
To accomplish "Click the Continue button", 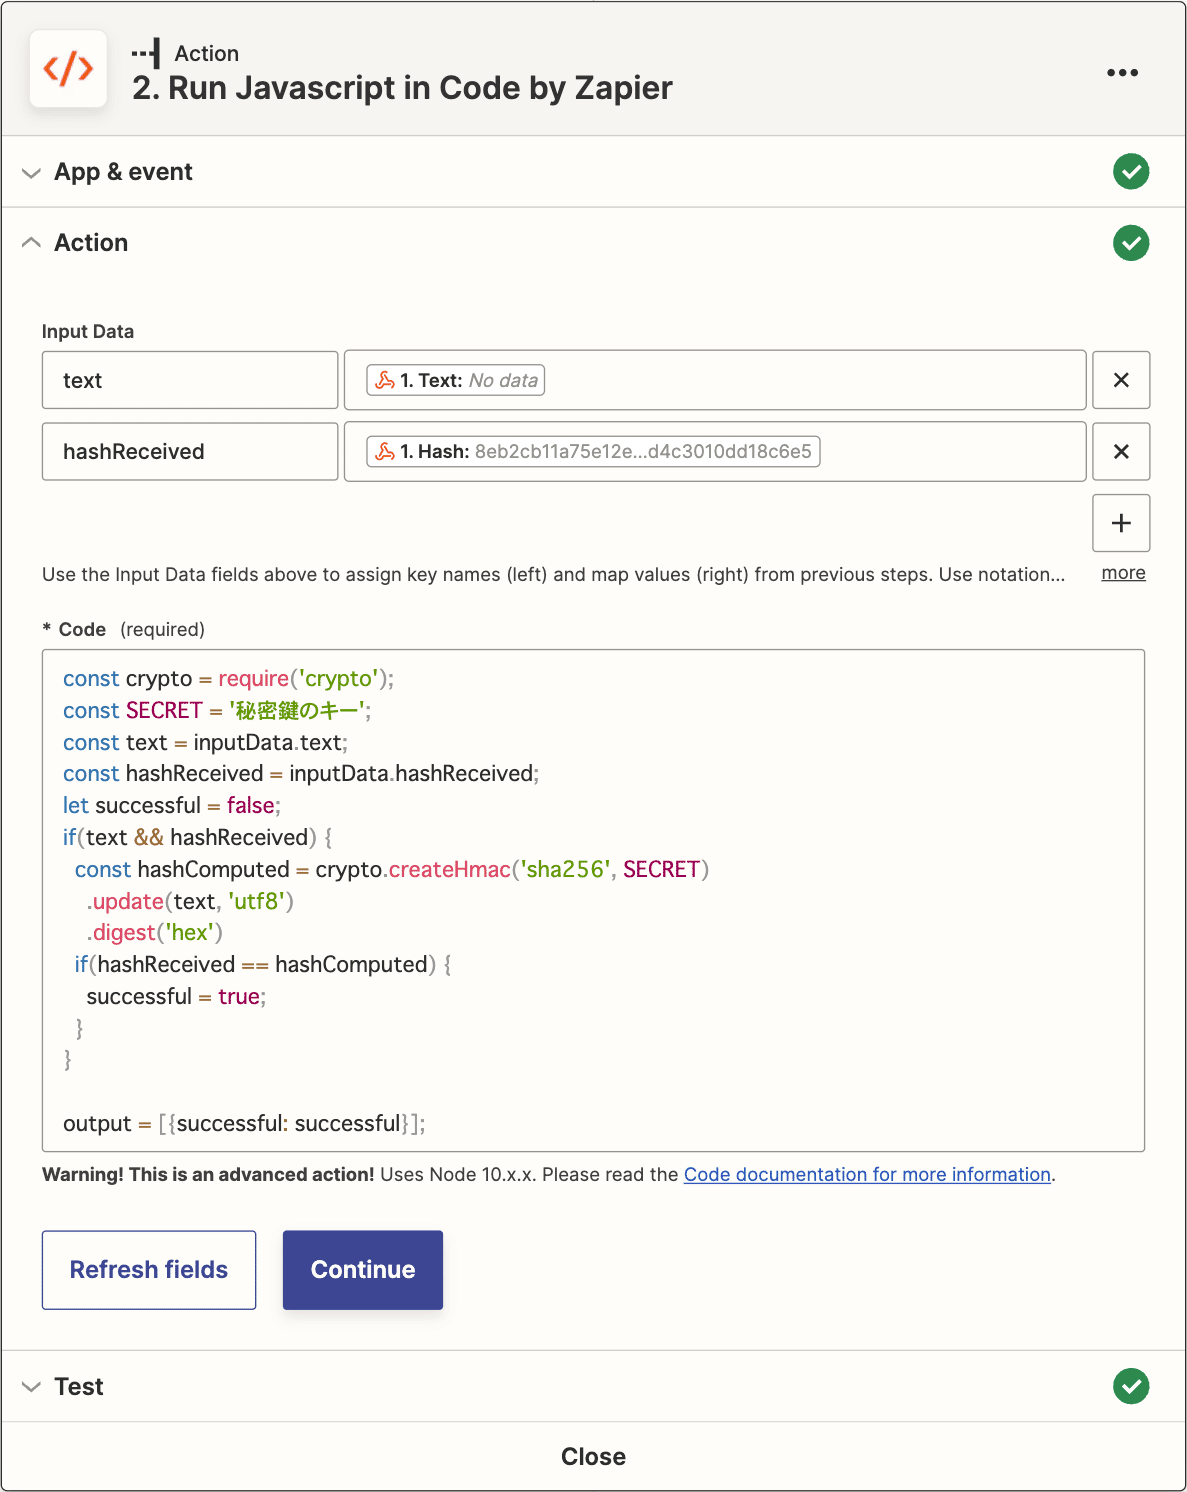I will (362, 1269).
